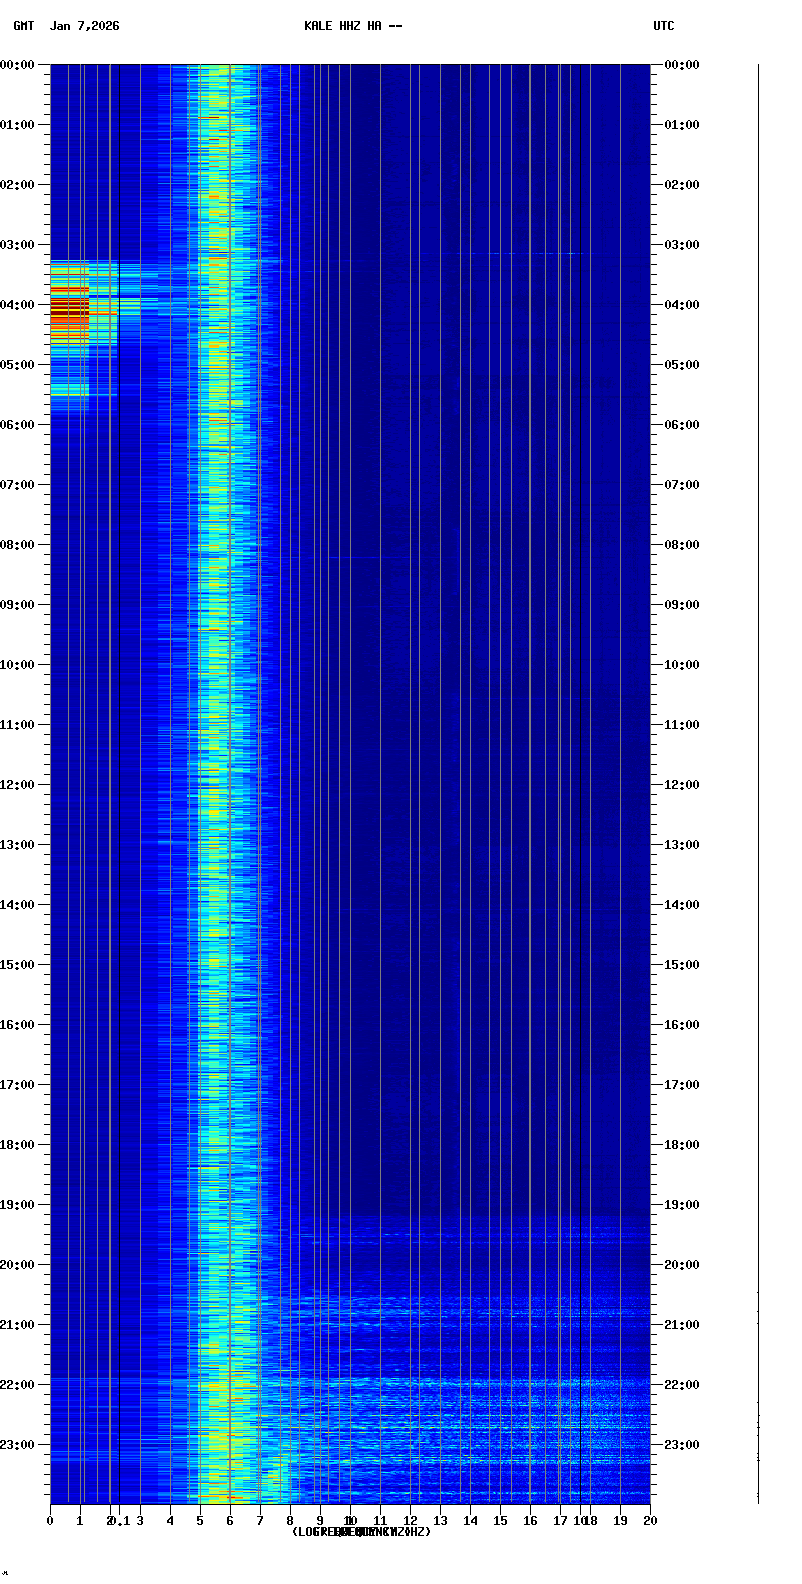The width and height of the screenshot is (802, 1584).
Task: Click the 00:00 time label on right axis
Action: 682,65
